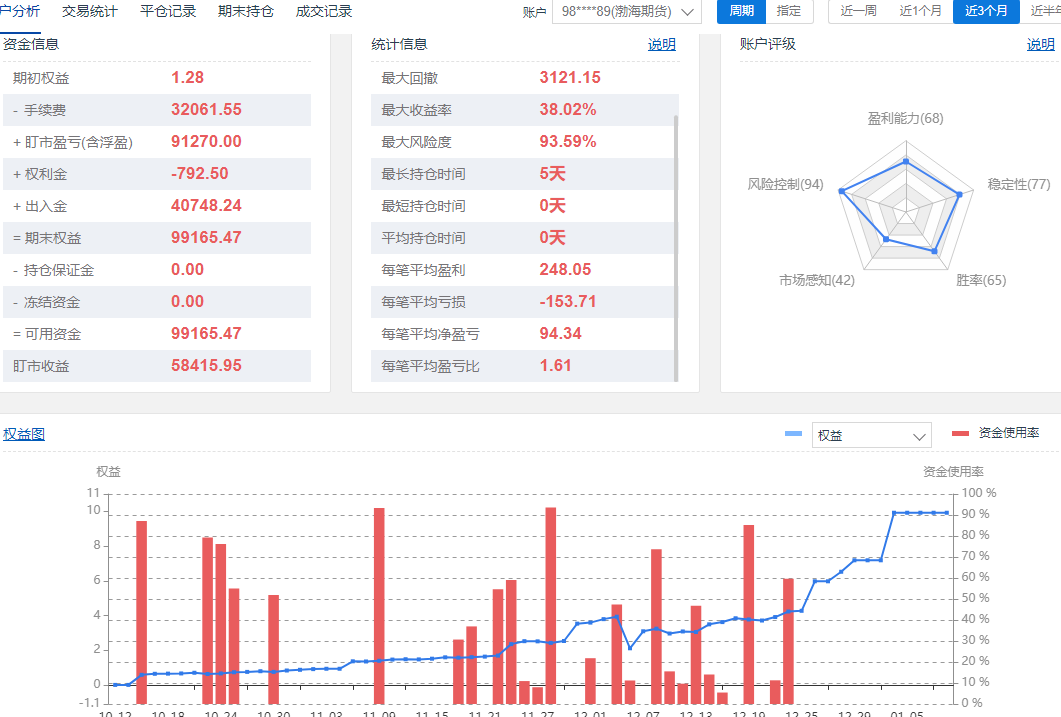Click the blue 权益 legend marker

coord(794,433)
